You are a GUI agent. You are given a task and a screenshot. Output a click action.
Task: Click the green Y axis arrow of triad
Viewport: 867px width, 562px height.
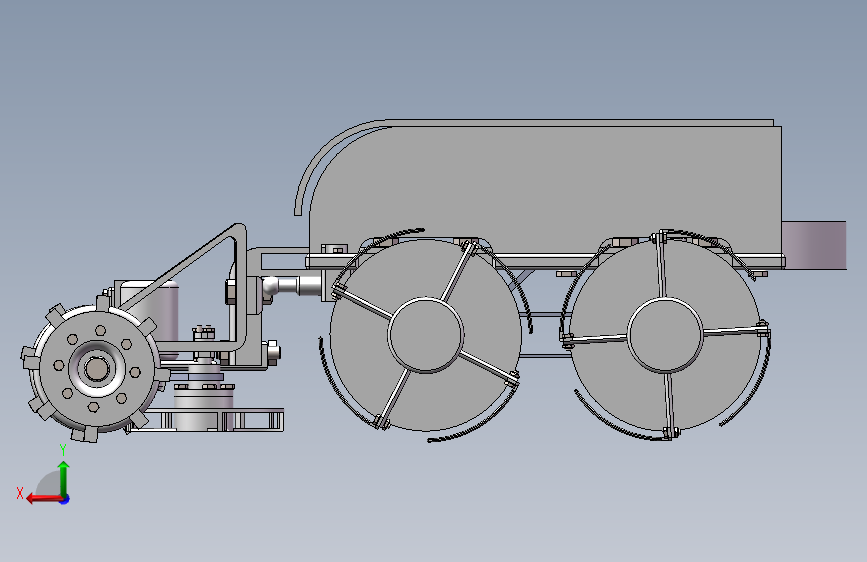tap(64, 478)
